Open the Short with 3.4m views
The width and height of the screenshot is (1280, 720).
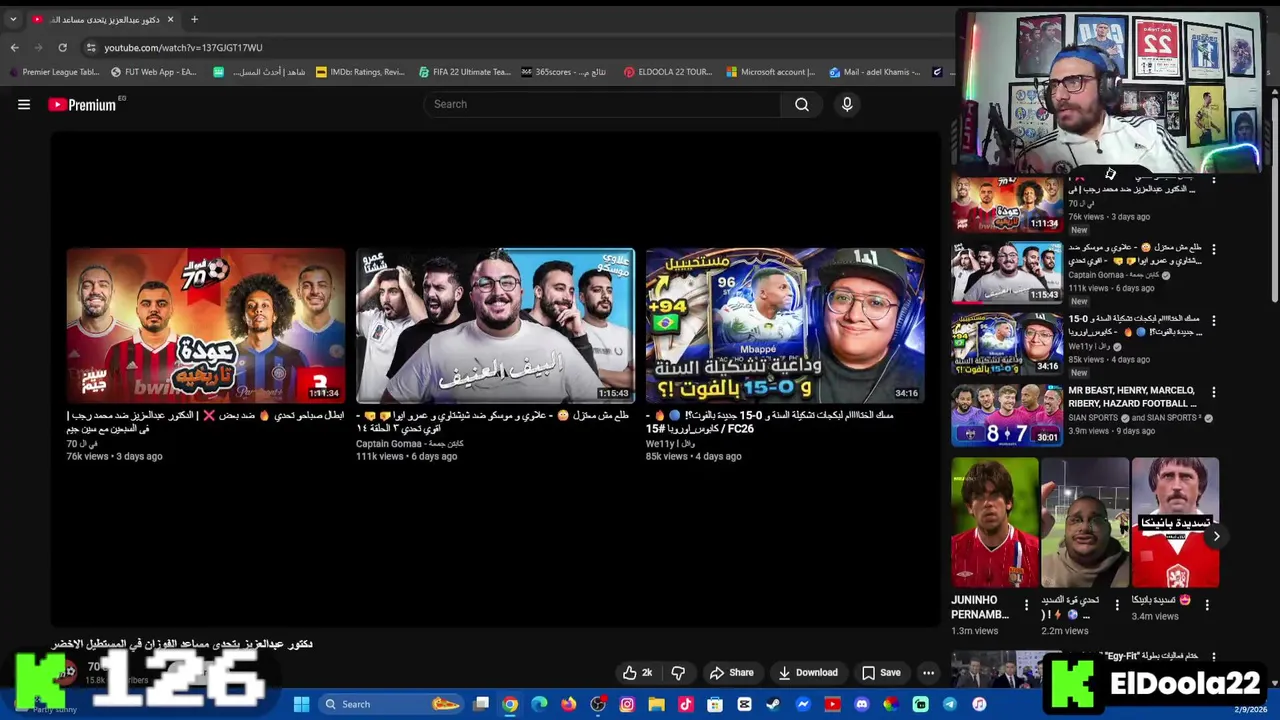click(x=1175, y=523)
